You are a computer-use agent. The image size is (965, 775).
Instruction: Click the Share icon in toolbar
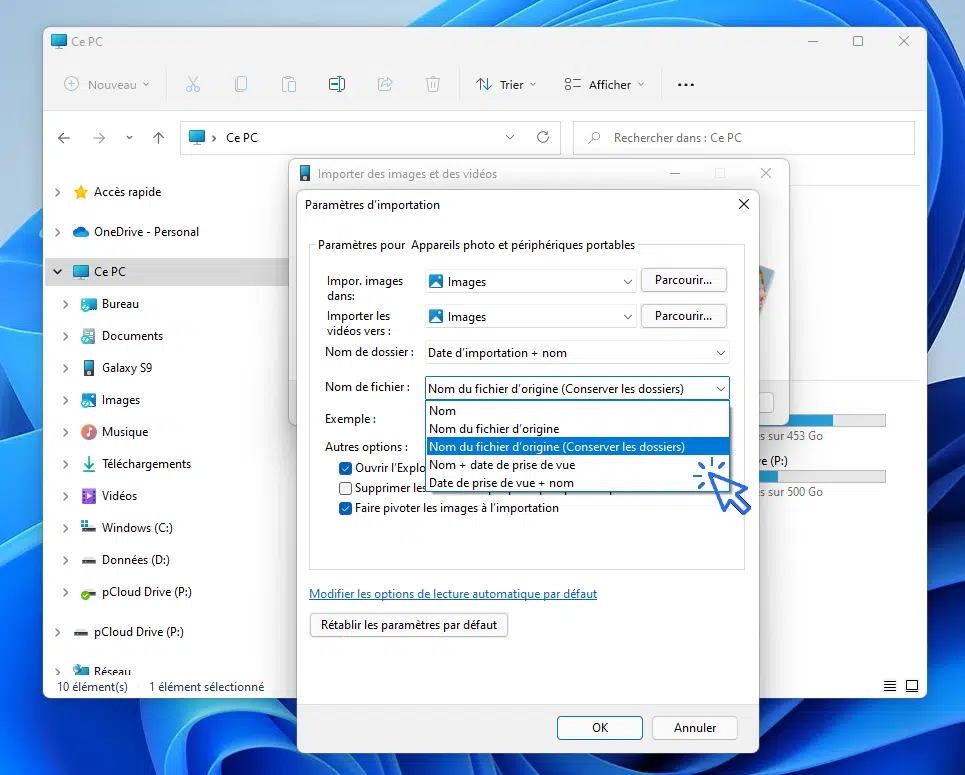tap(385, 85)
